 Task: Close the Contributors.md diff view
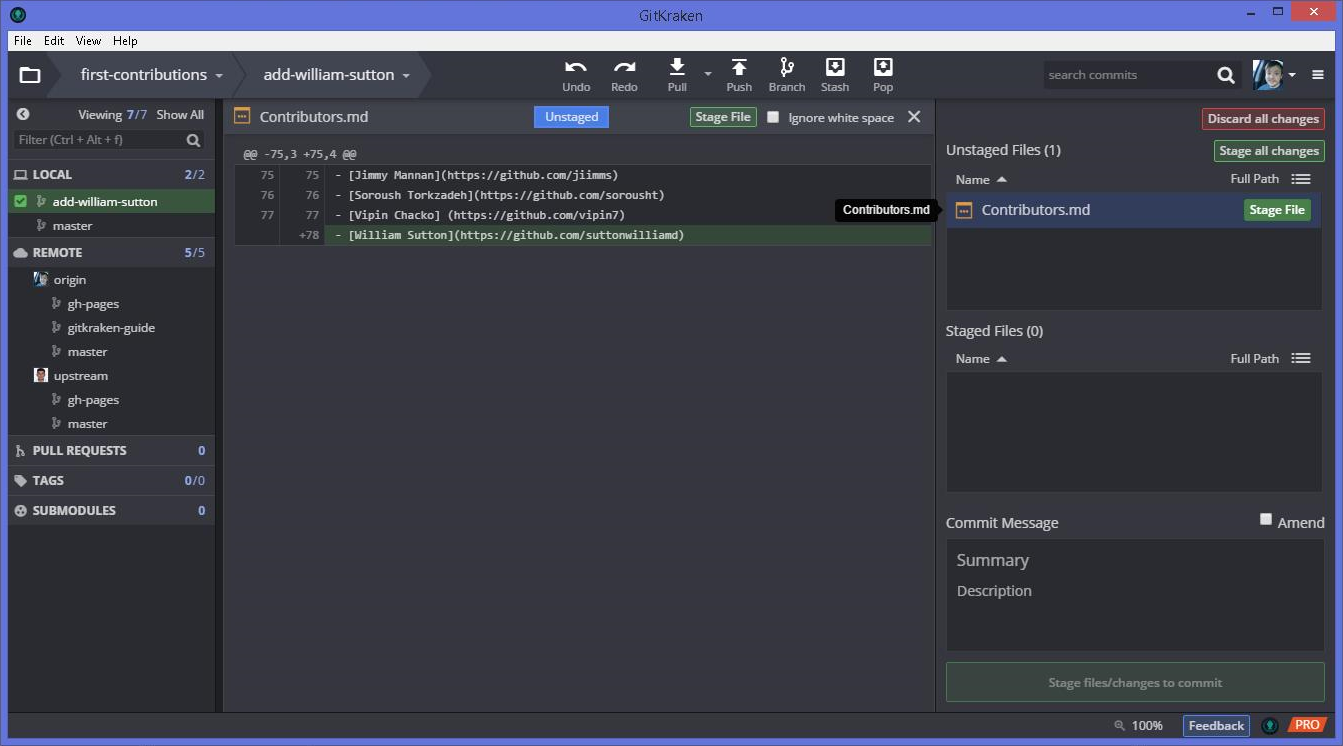(x=914, y=117)
